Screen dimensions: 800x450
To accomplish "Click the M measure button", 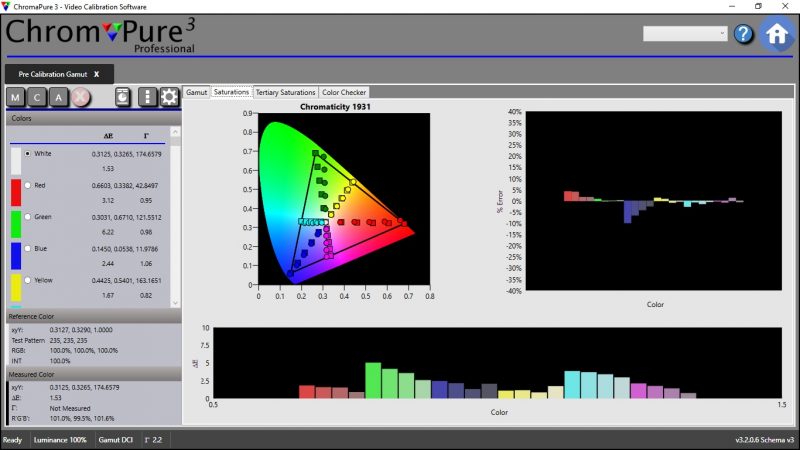I will (x=16, y=97).
